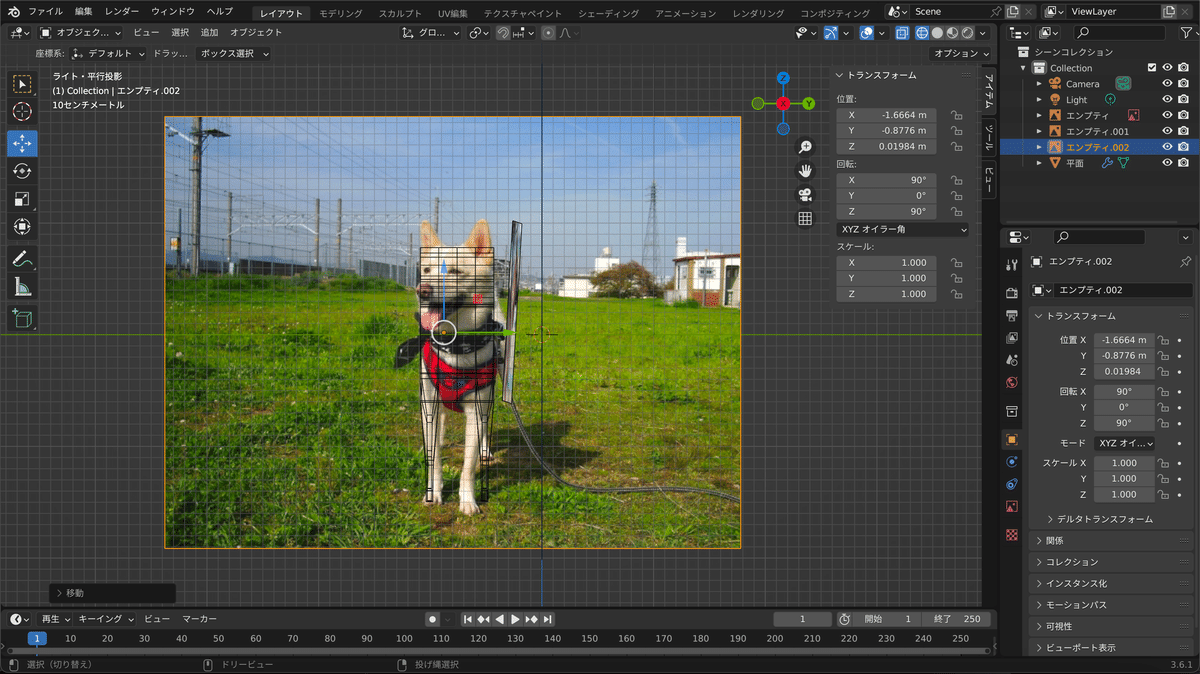Choose the Rotate tool
This screenshot has height=674, width=1200.
click(22, 171)
